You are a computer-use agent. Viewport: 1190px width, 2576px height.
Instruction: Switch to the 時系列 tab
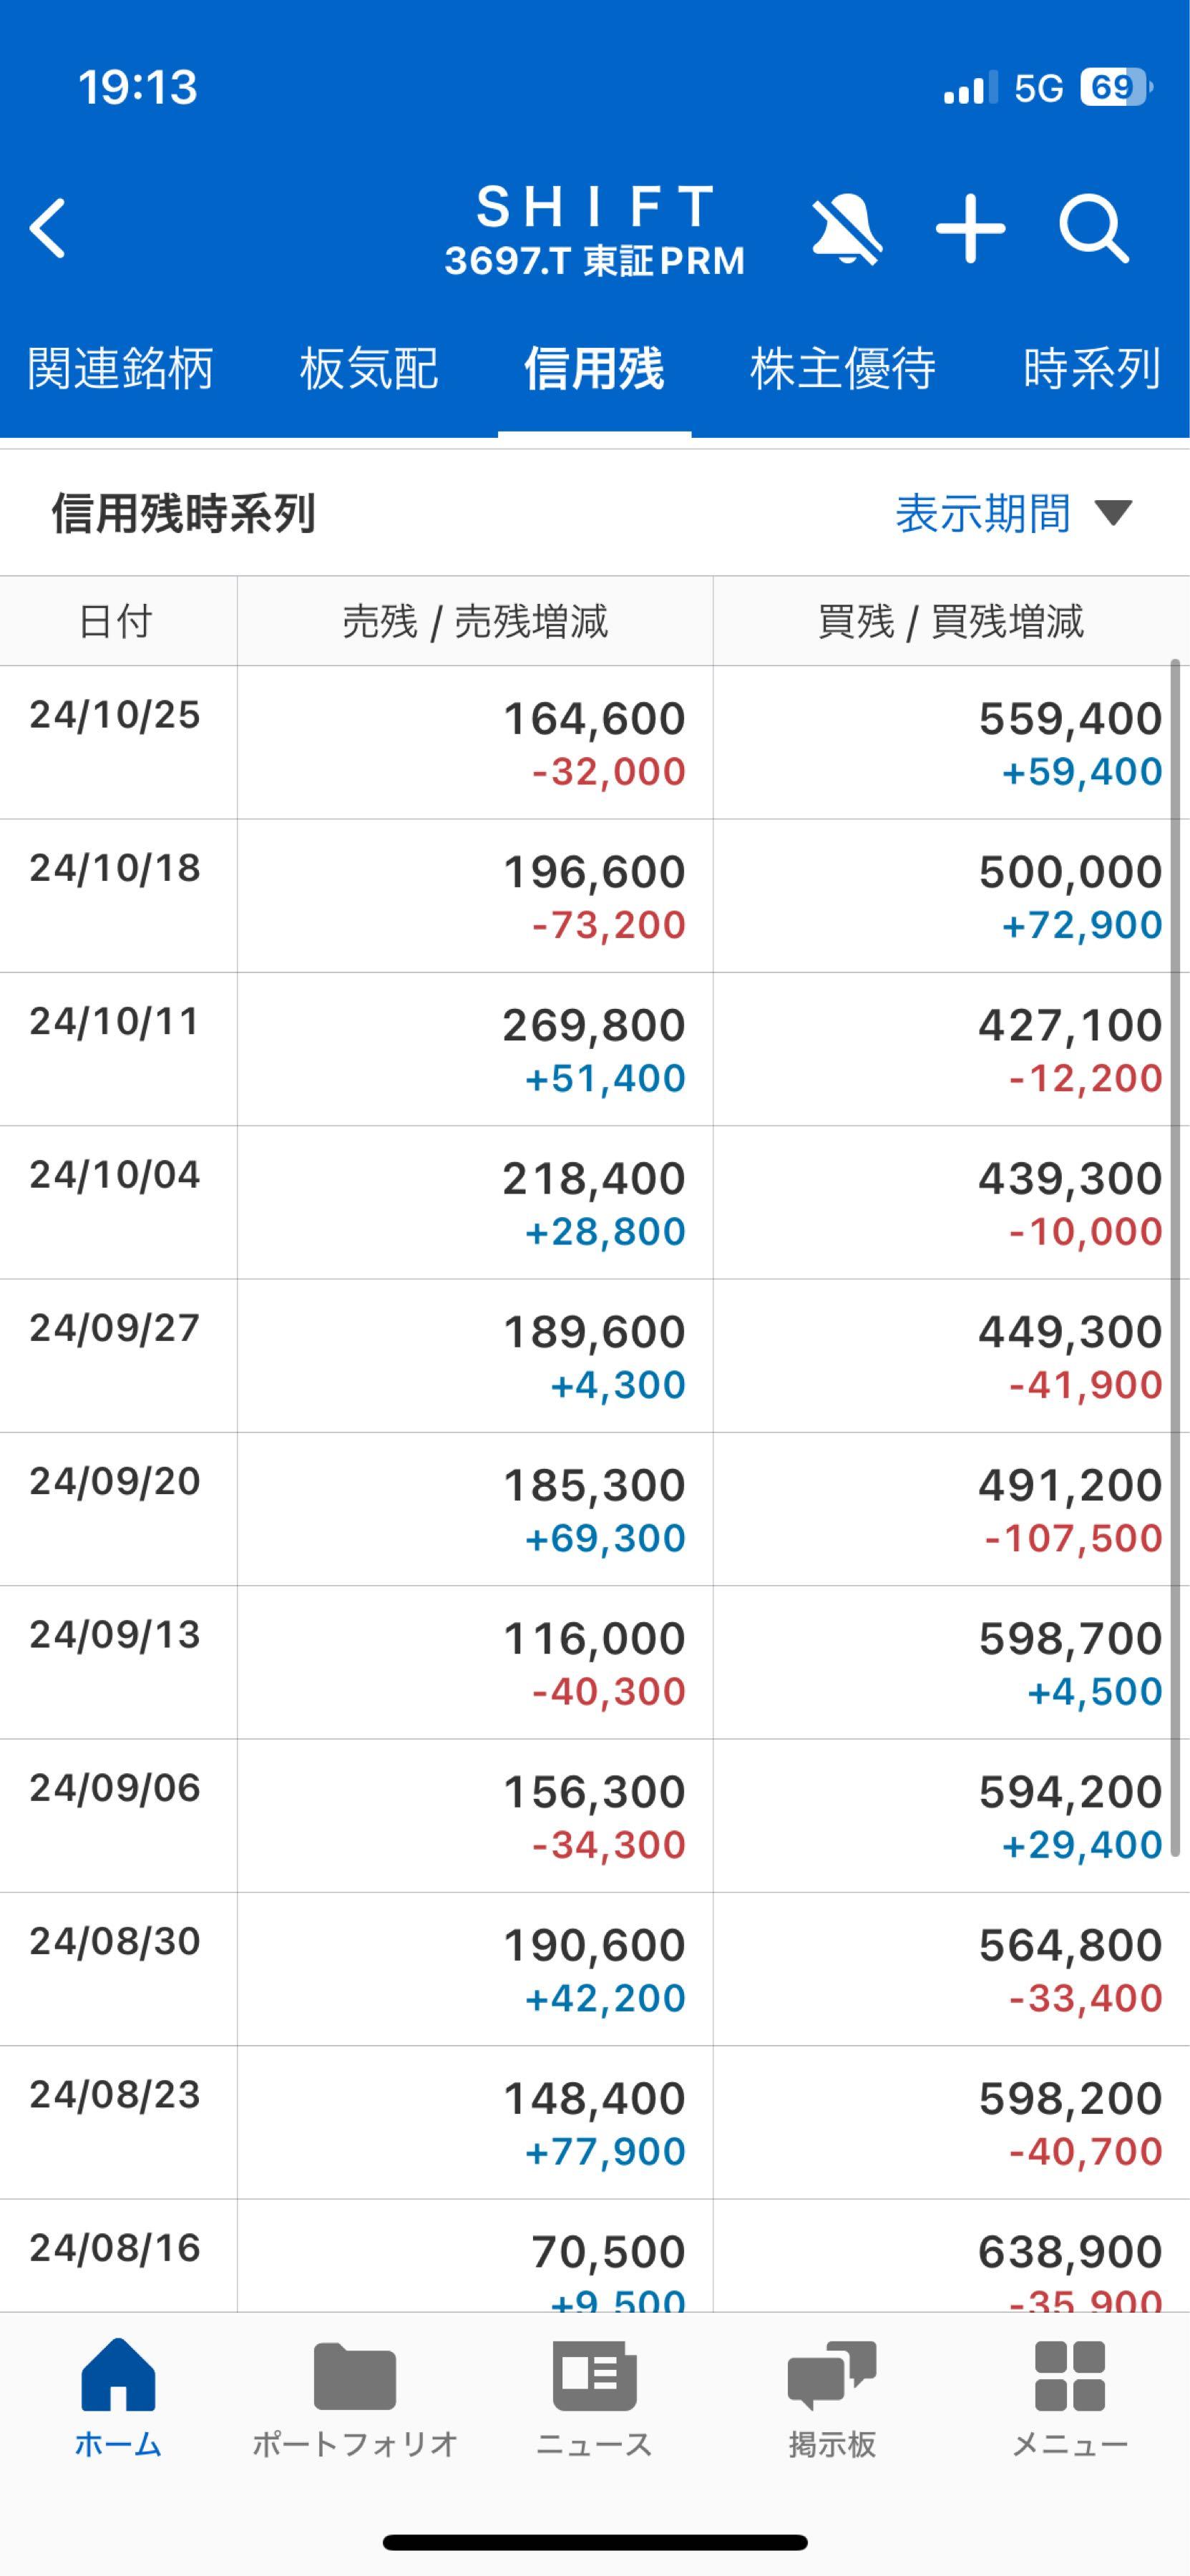[x=1091, y=369]
